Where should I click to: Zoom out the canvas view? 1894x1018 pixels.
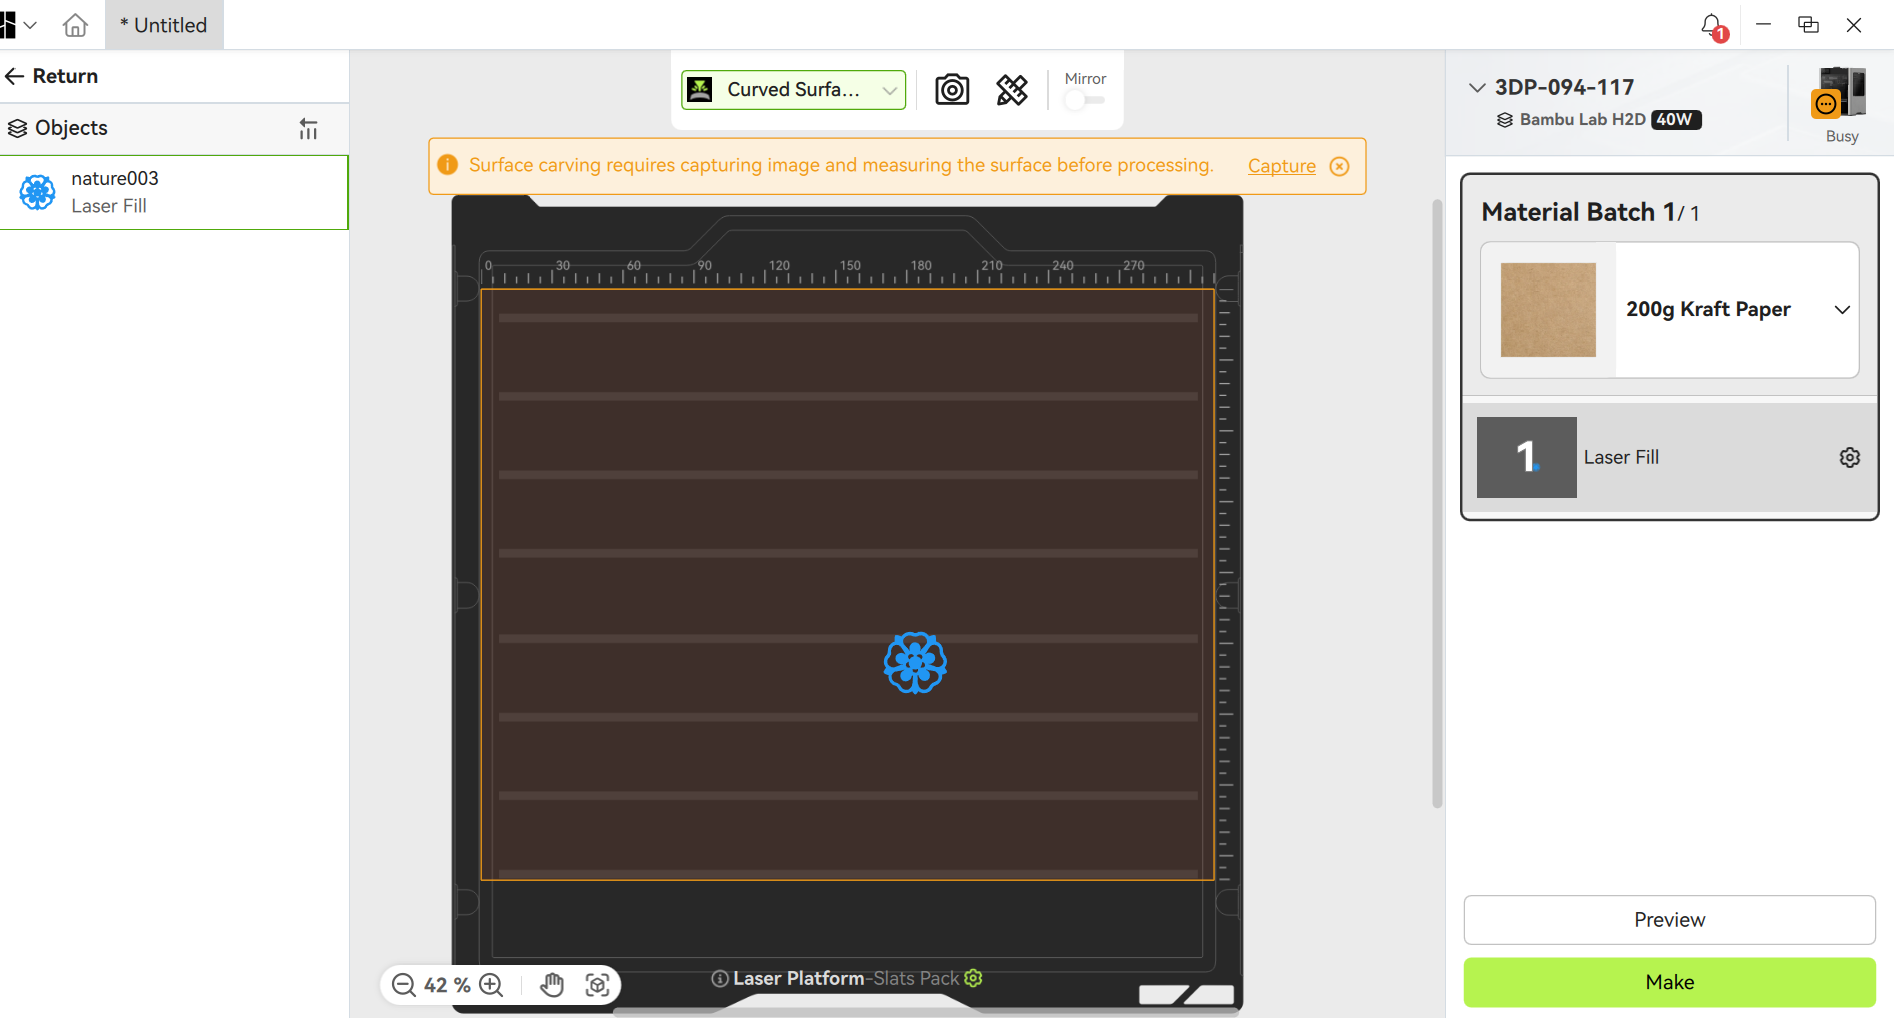pos(404,985)
